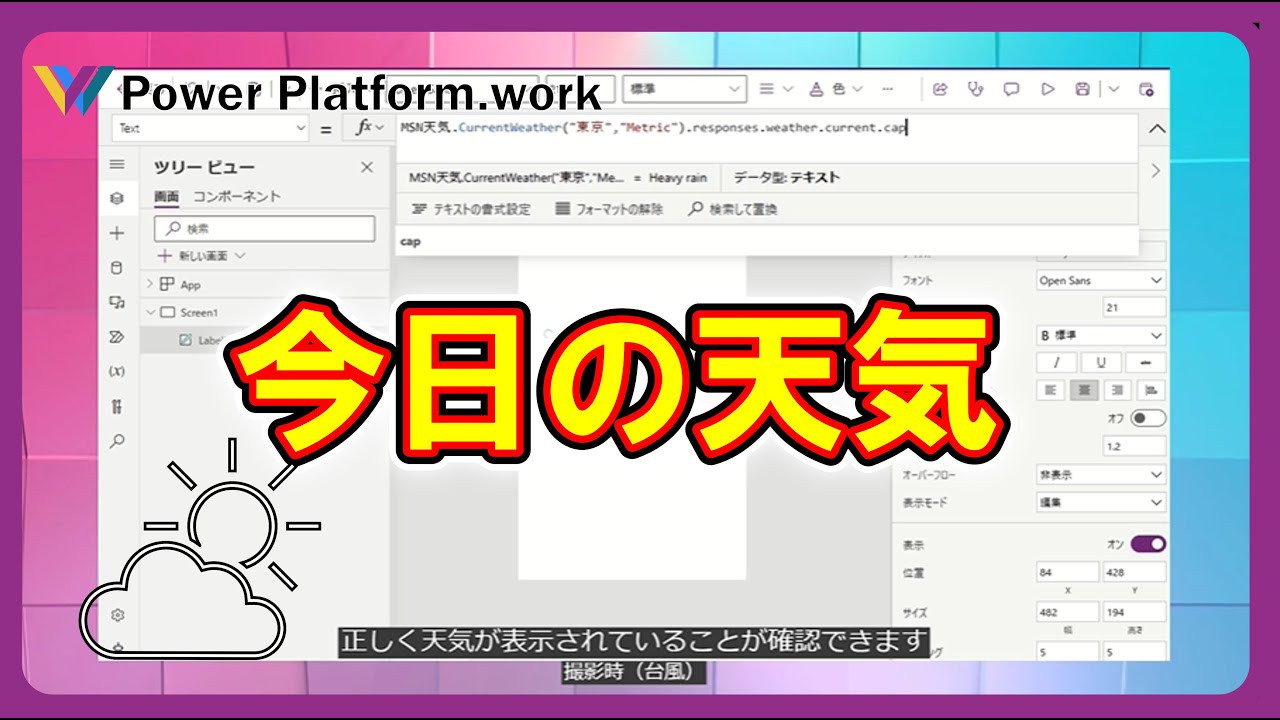Toggle italic text style
1280x720 pixels.
click(1059, 363)
